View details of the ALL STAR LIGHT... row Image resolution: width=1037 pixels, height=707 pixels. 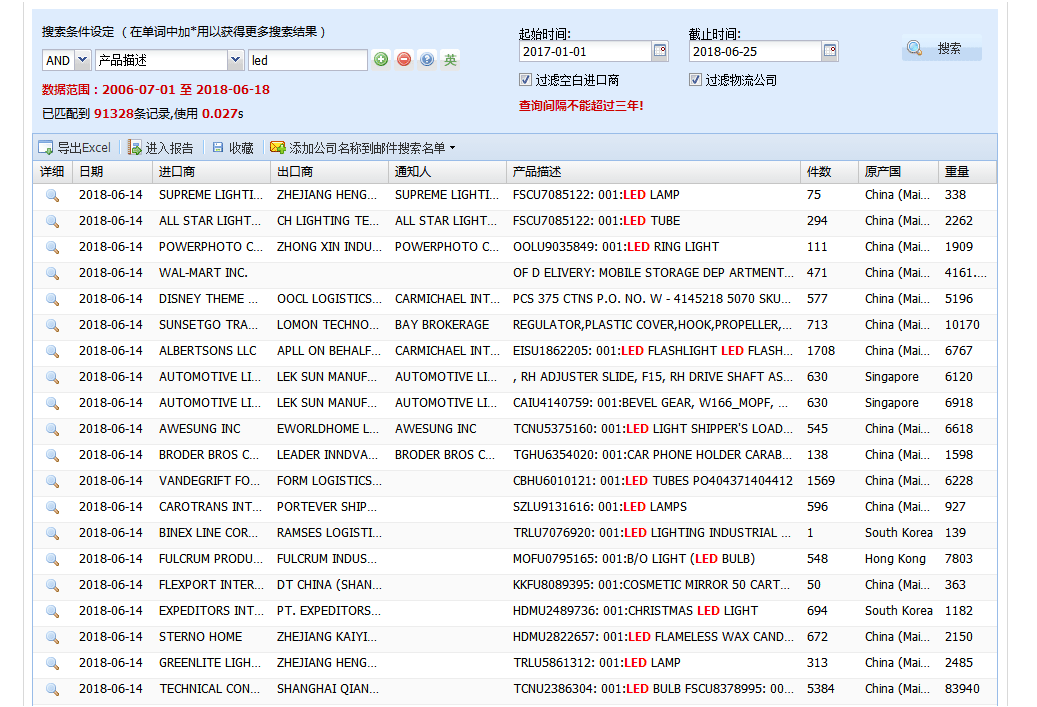pos(52,221)
